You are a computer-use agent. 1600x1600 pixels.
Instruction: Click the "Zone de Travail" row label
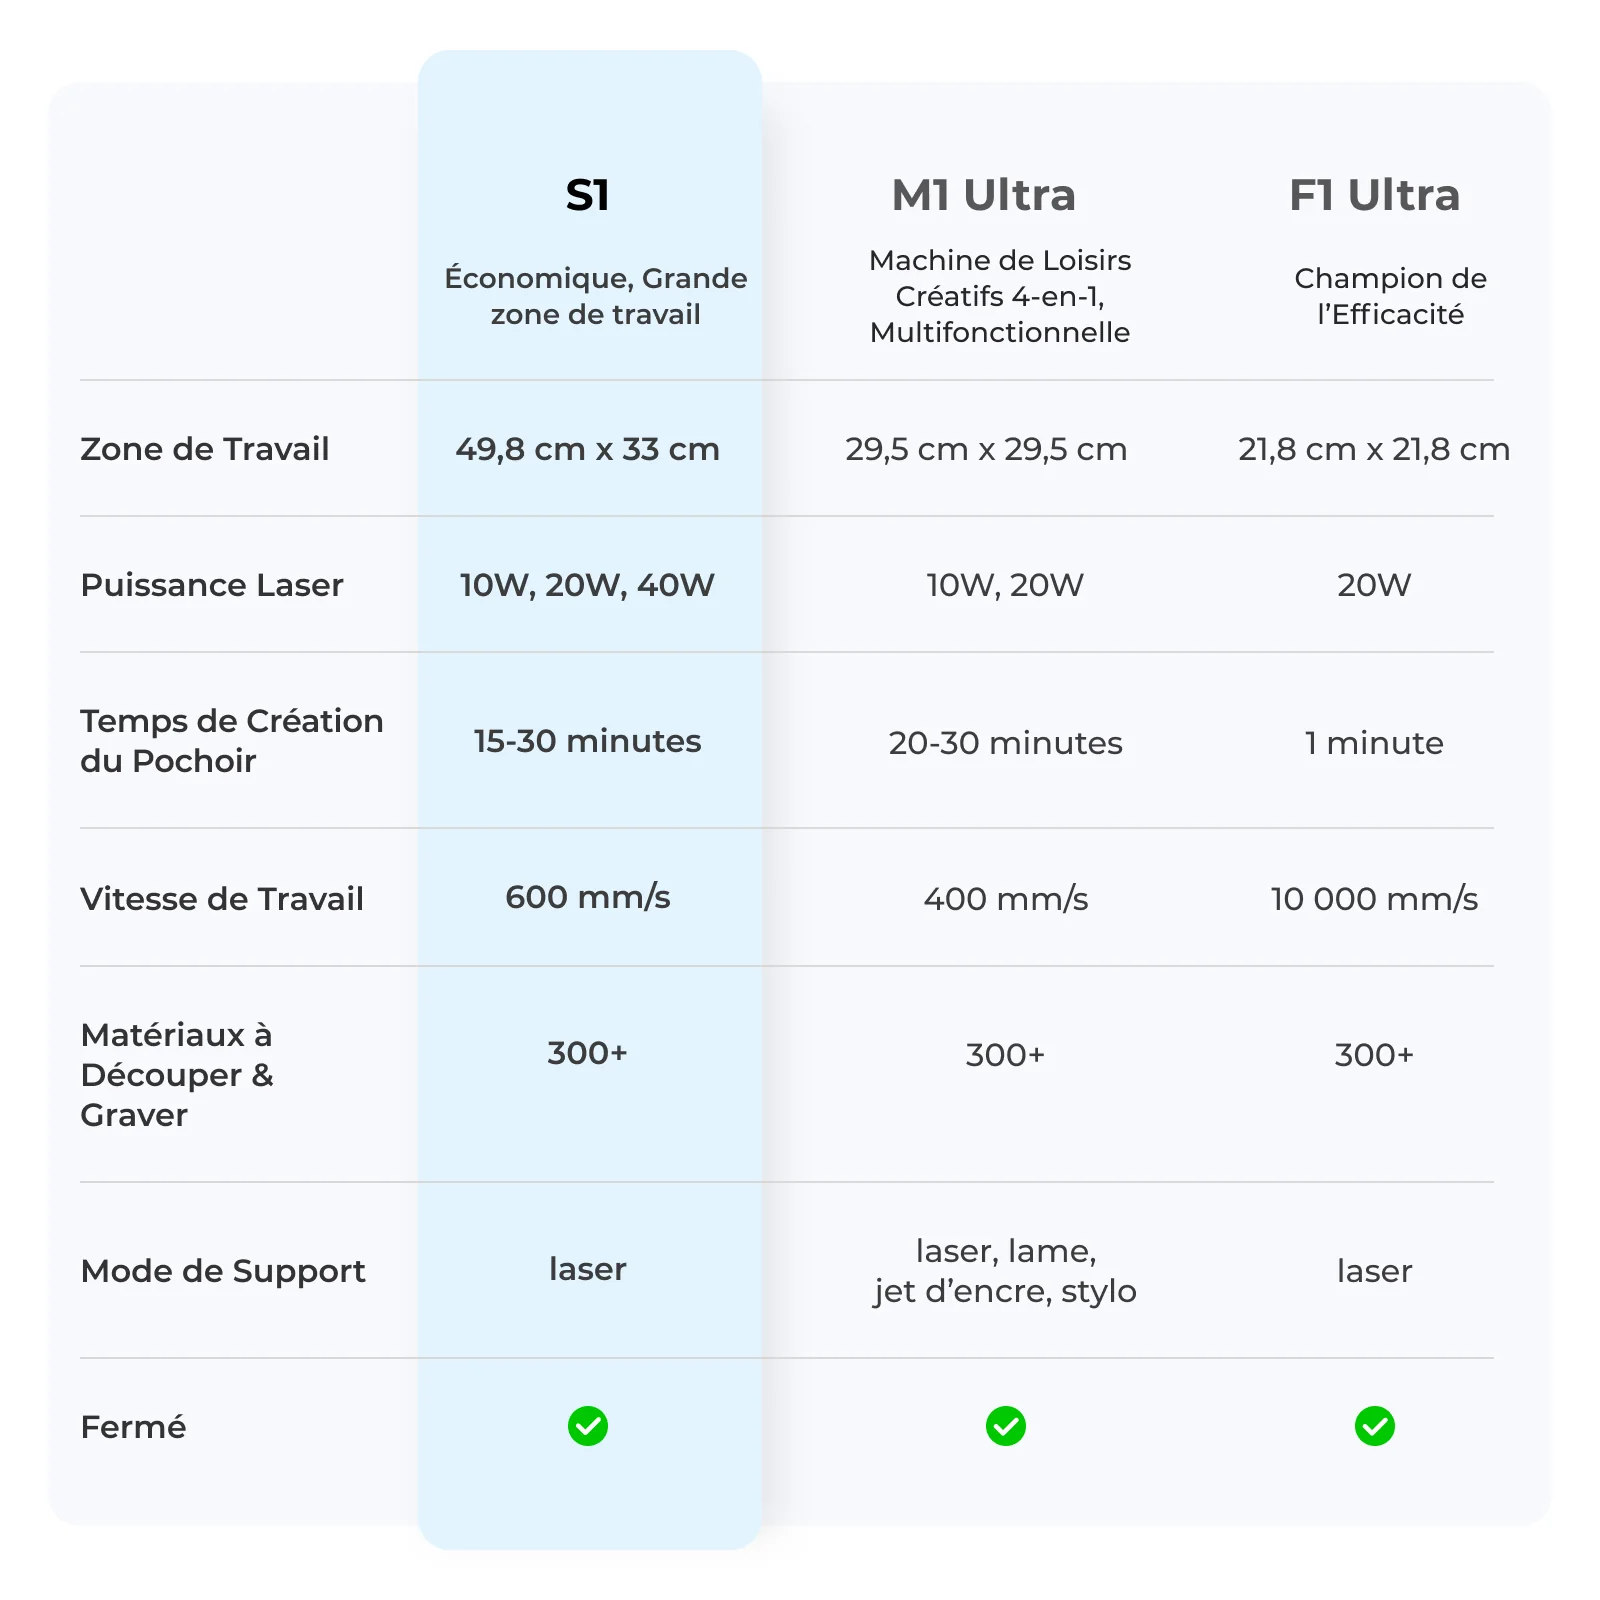(x=205, y=449)
